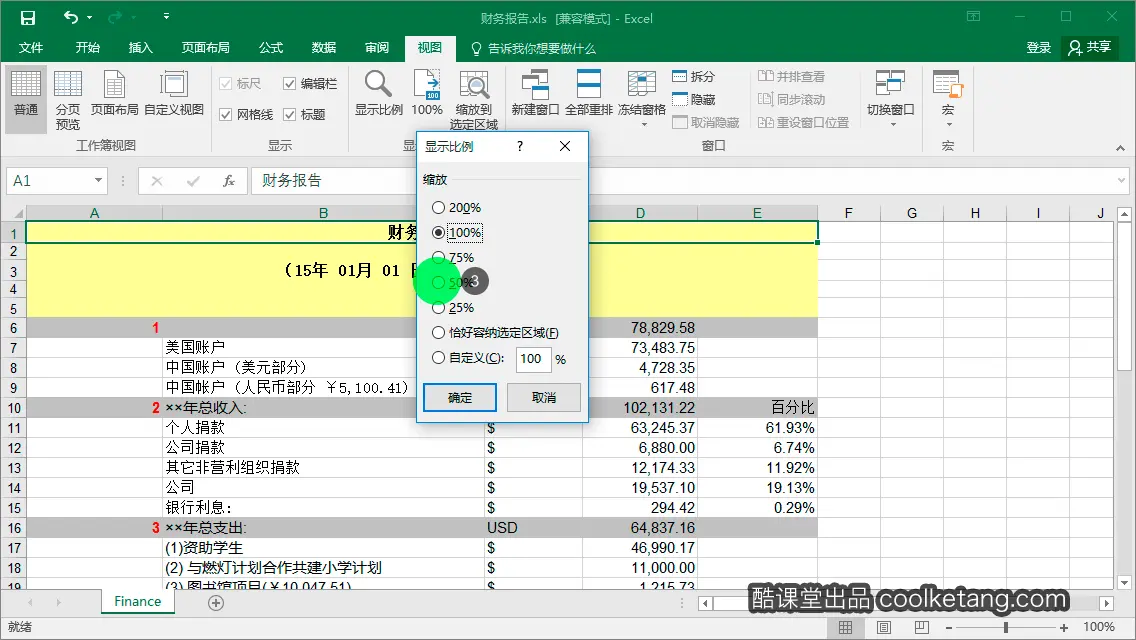Click the Save icon in title bar
1136x640 pixels.
[x=28, y=17]
